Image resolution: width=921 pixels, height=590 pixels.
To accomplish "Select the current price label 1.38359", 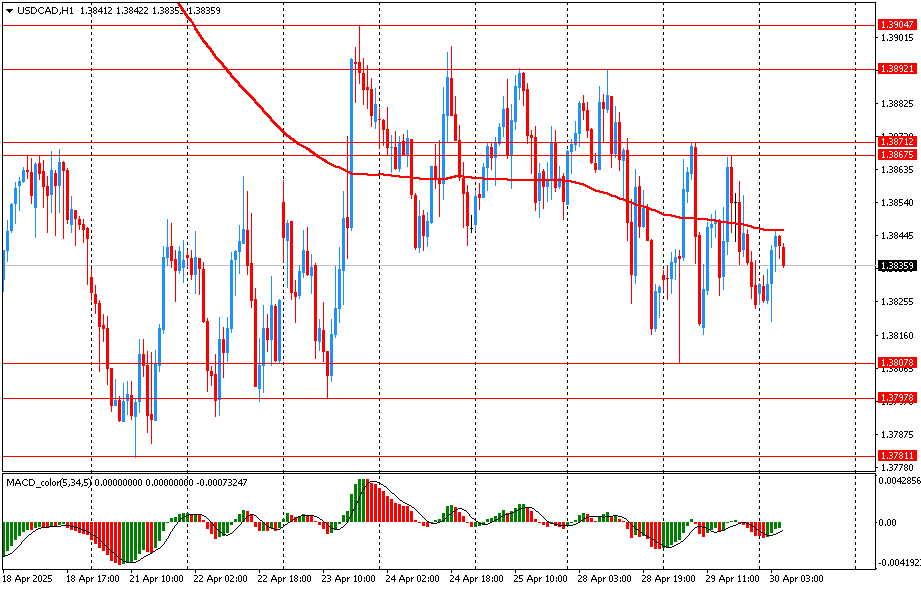I will 894,266.
